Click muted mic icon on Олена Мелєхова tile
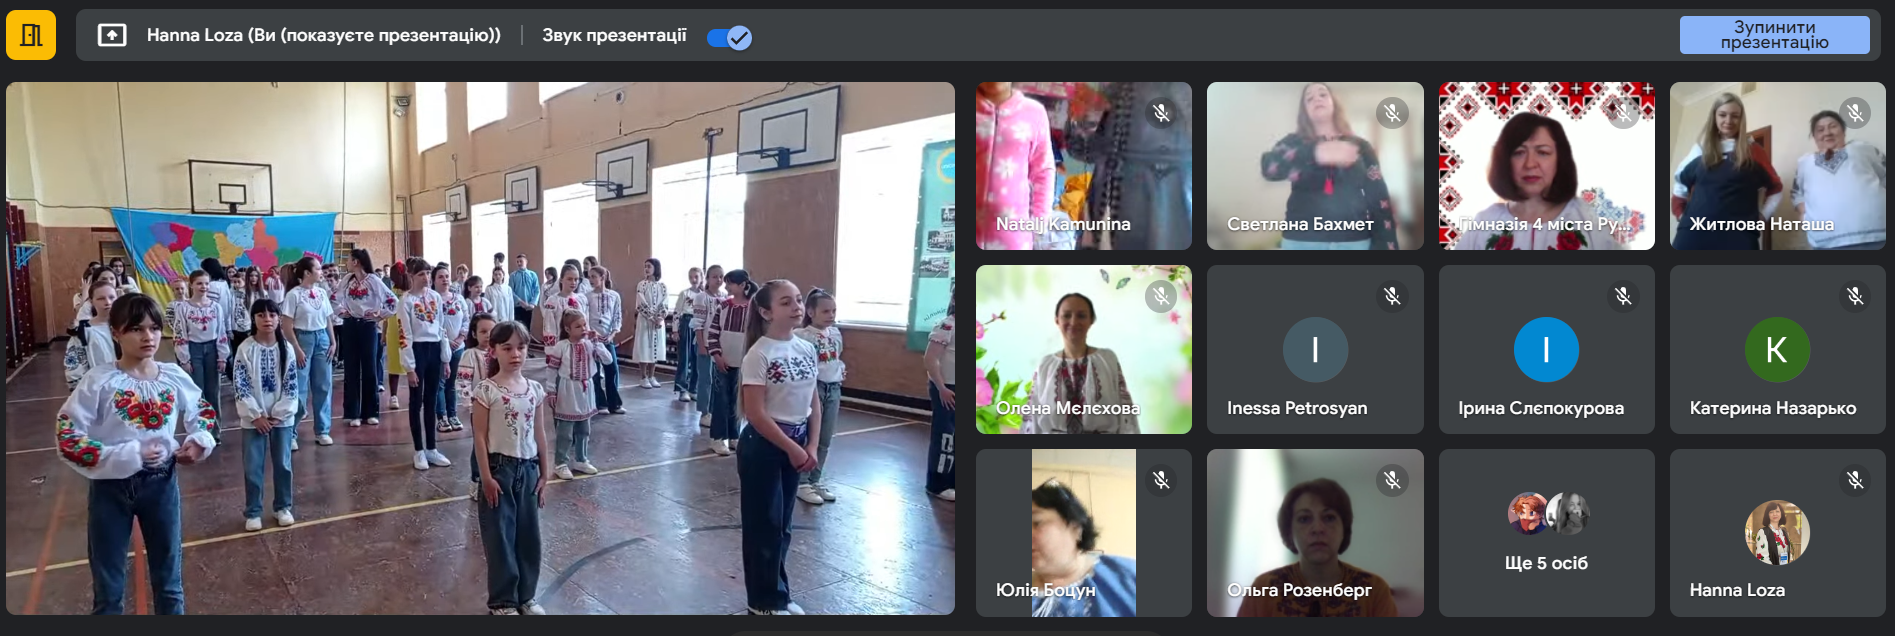The height and width of the screenshot is (636, 1895). 1161,296
